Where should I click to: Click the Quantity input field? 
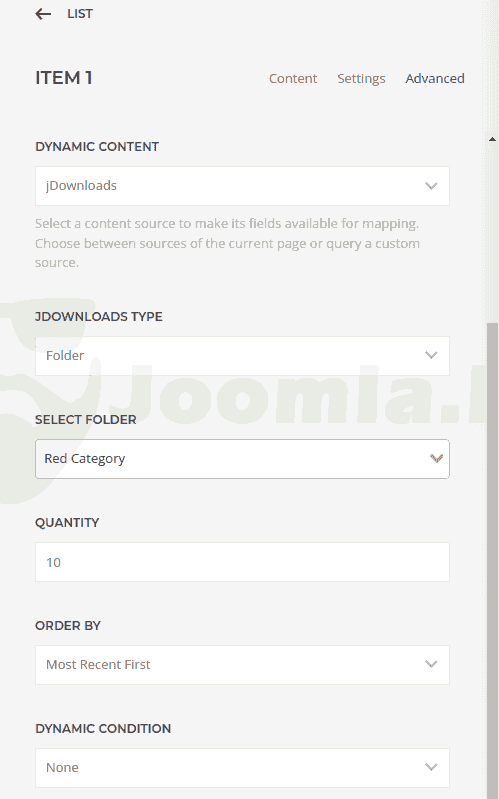tap(242, 562)
